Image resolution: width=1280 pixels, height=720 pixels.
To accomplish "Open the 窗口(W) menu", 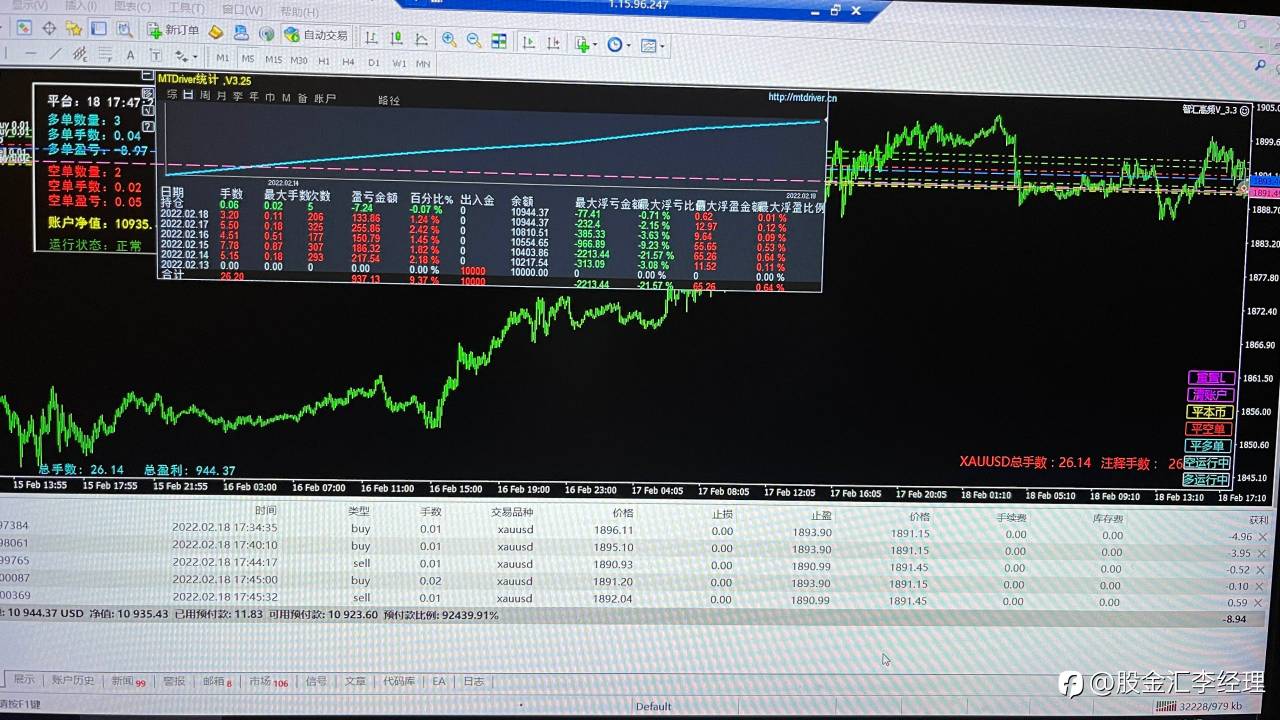I will 242,10.
